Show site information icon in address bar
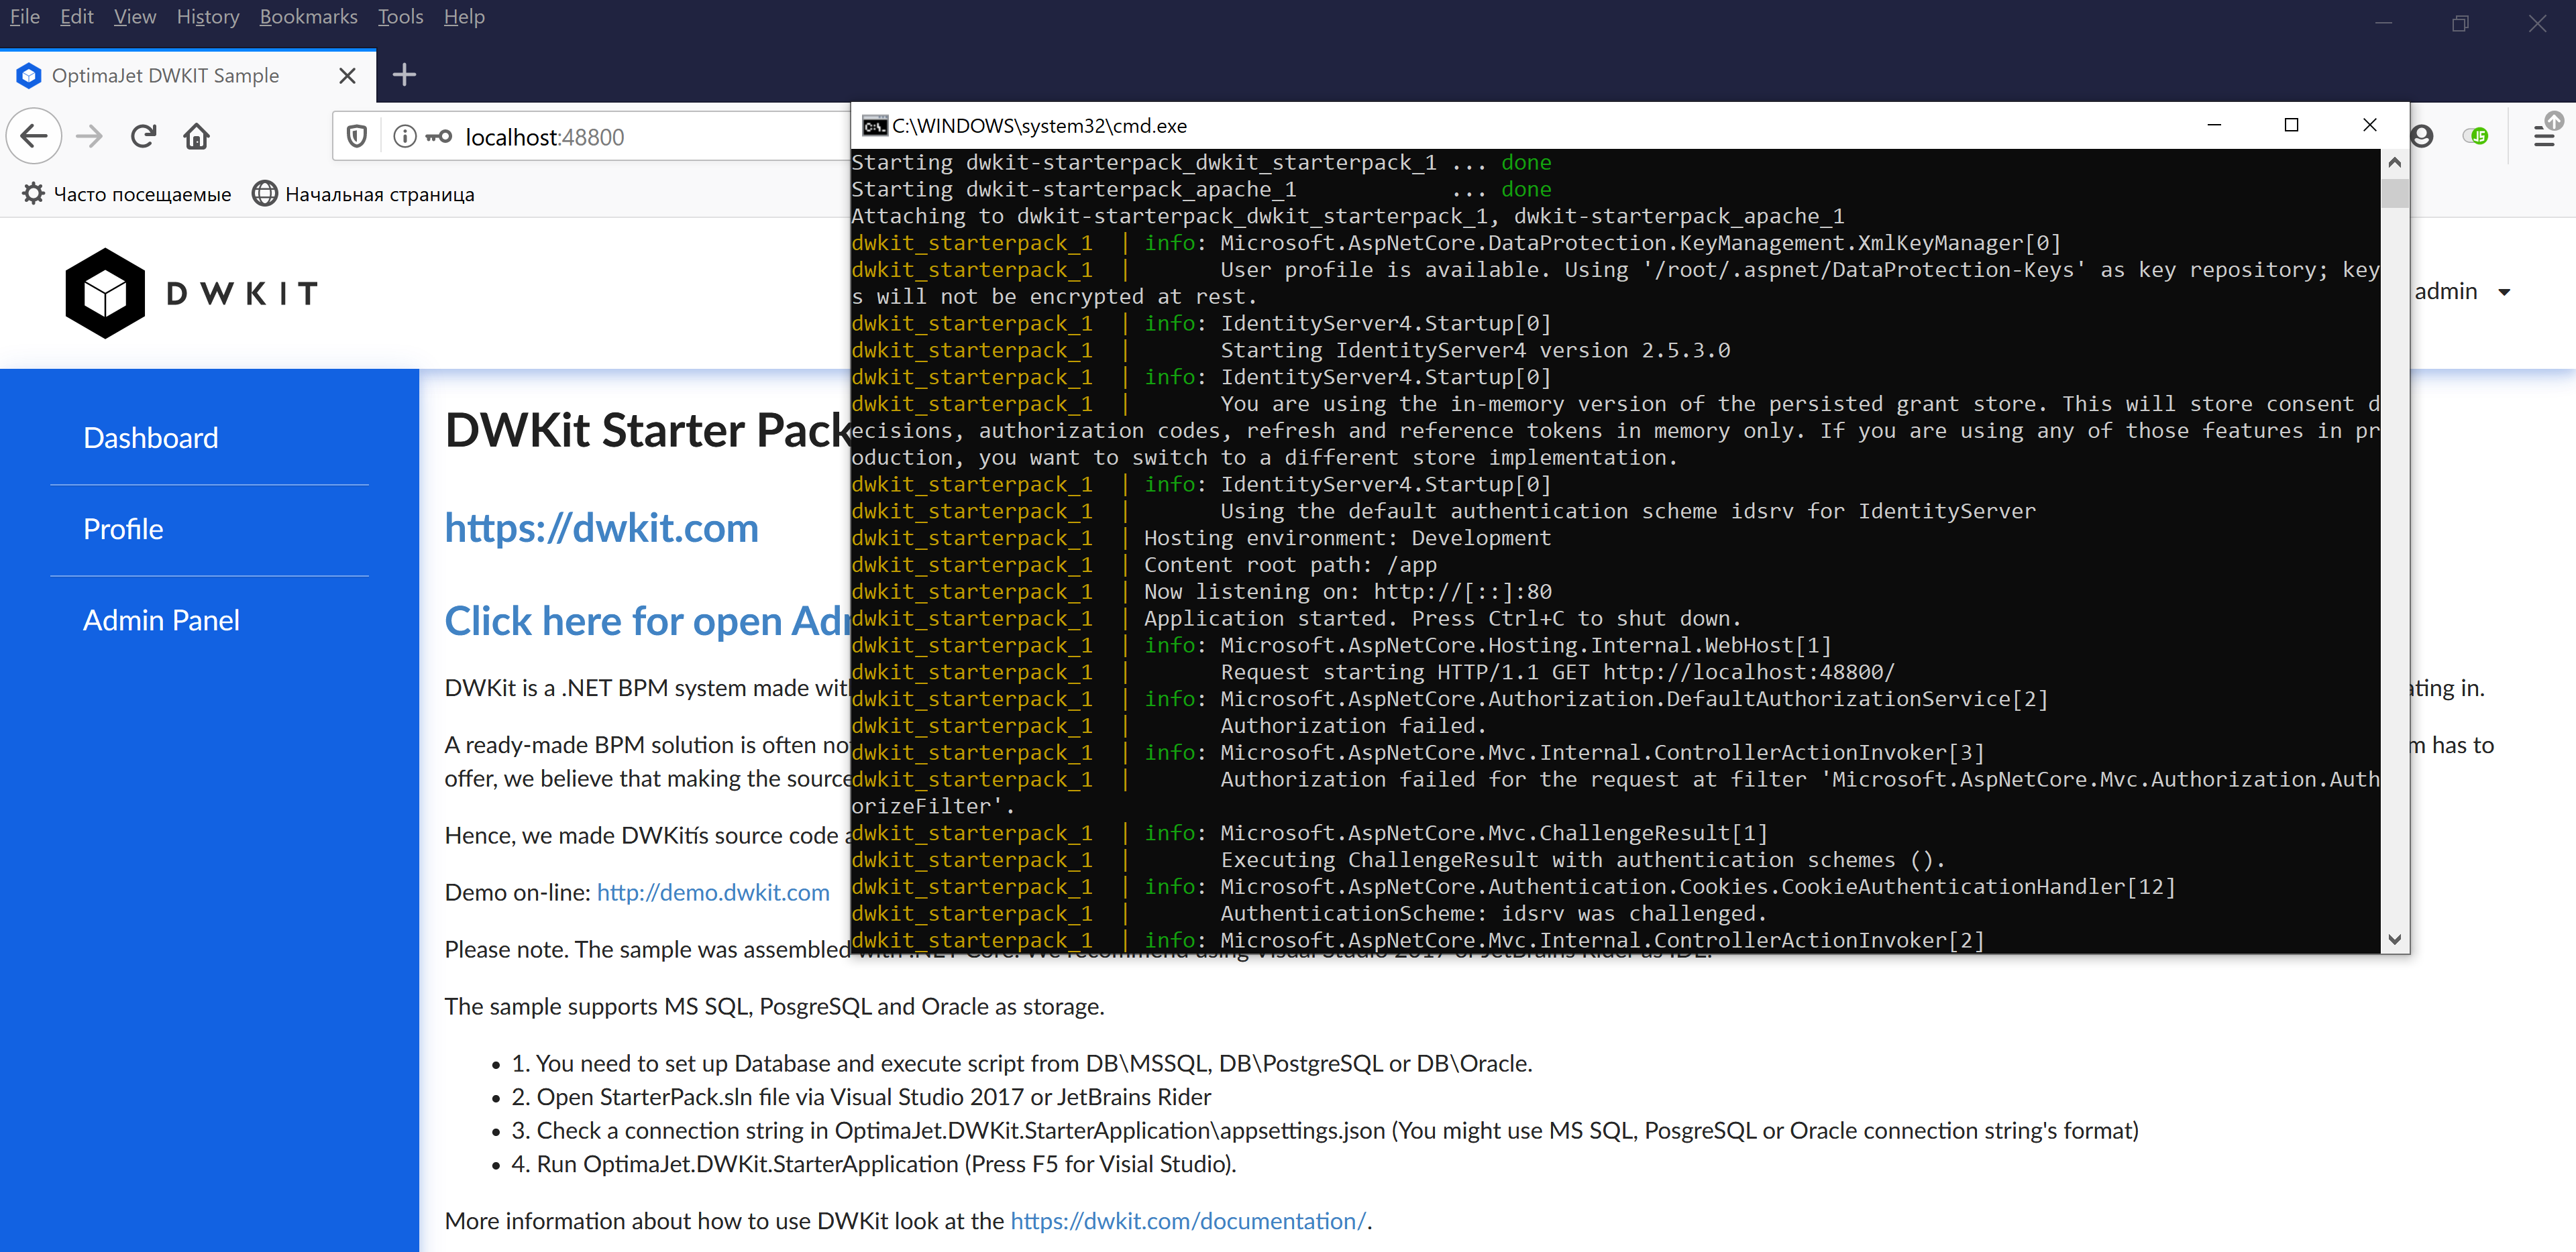Screen dimensions: 2576x1252 405,136
